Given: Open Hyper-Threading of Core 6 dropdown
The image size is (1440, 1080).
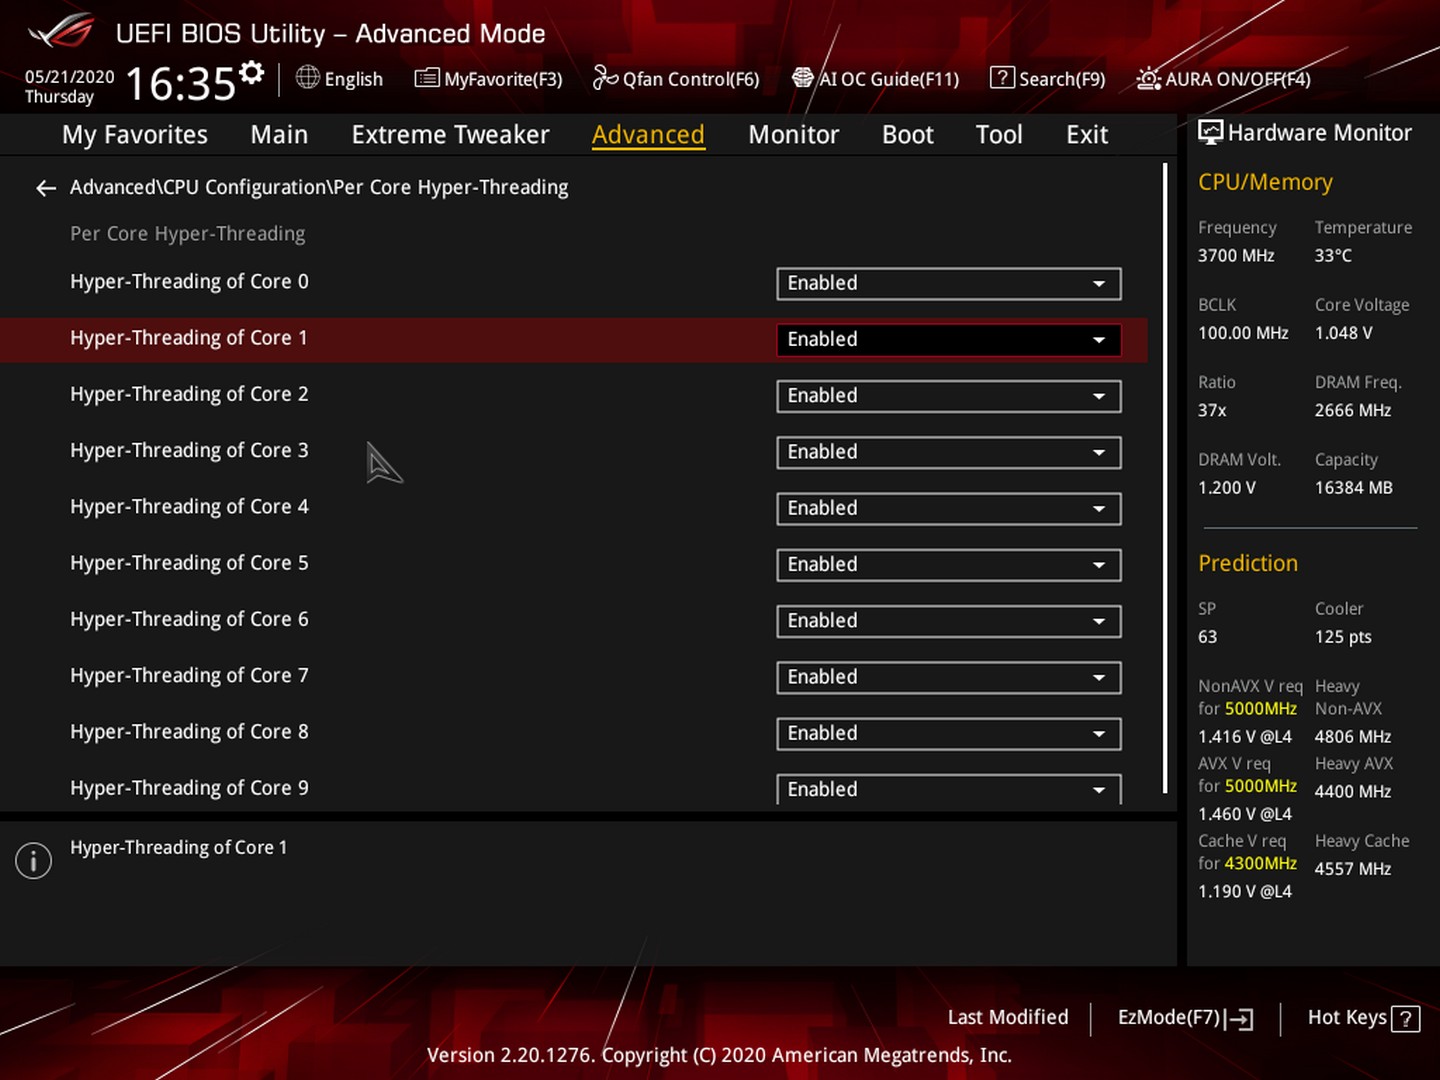Looking at the screenshot, I should click(x=948, y=621).
